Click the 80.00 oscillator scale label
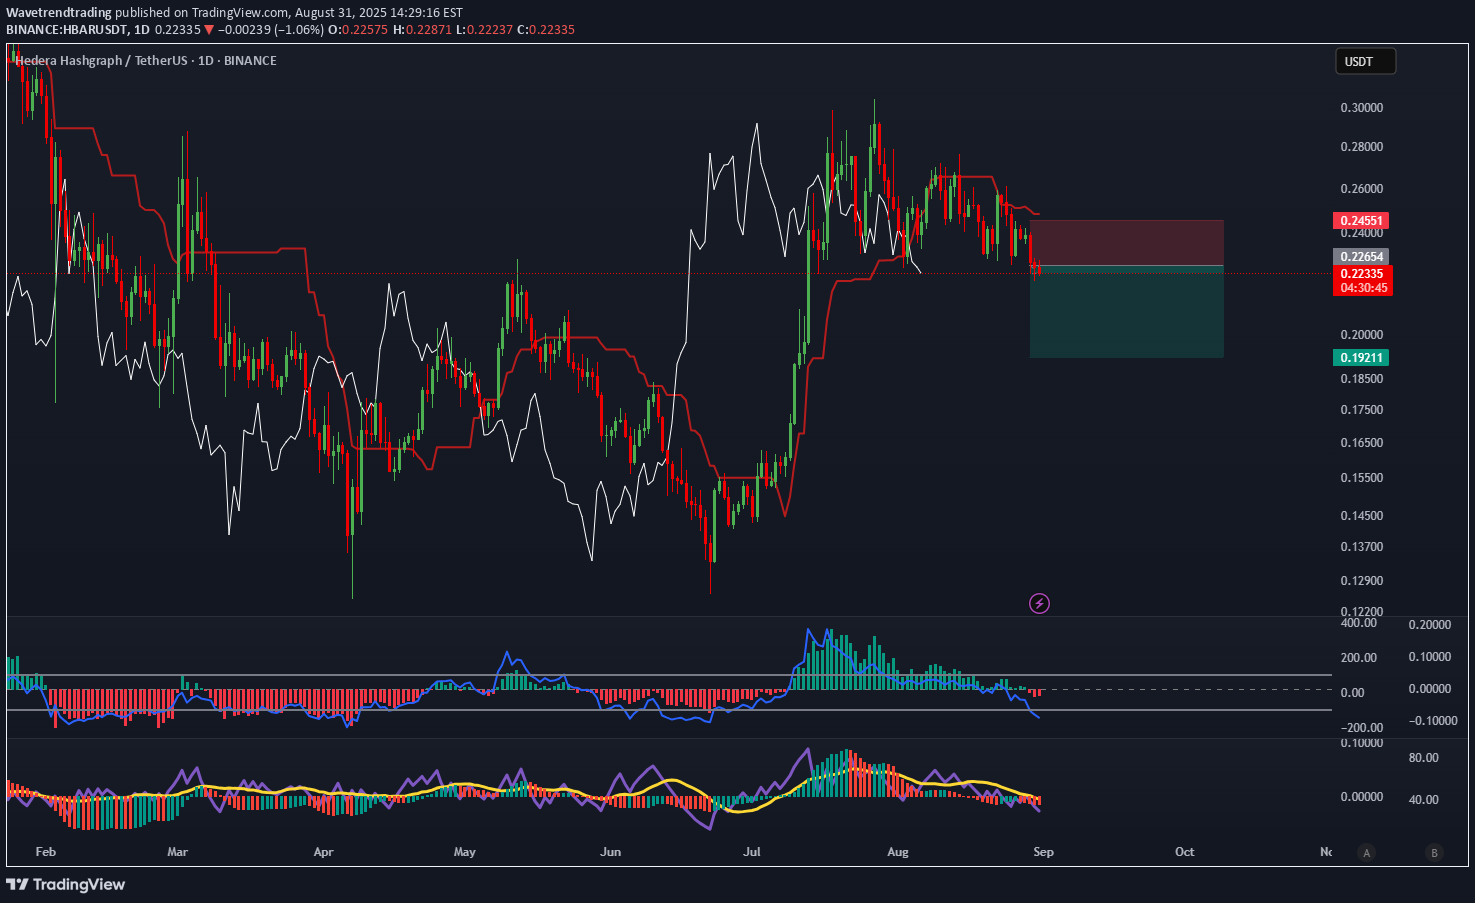The image size is (1475, 903). tap(1424, 758)
